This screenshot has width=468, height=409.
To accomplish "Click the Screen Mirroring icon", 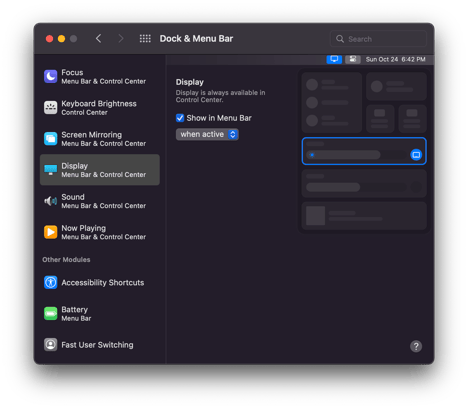I will click(51, 139).
